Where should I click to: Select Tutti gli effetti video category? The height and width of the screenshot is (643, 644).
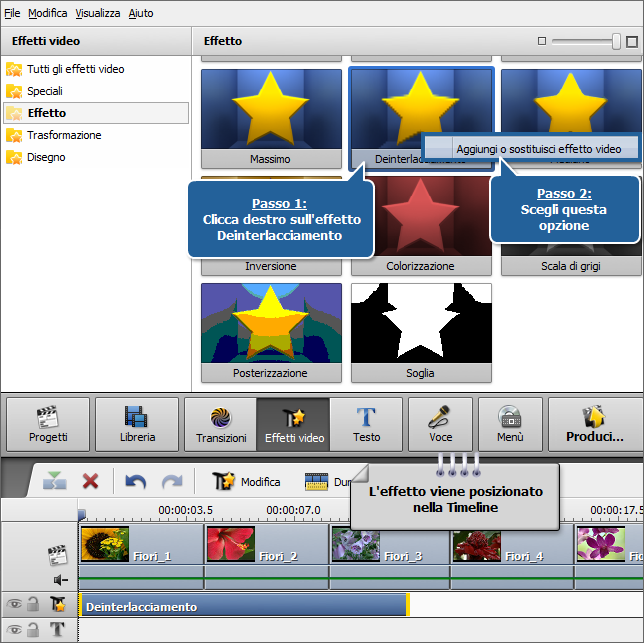(75, 69)
